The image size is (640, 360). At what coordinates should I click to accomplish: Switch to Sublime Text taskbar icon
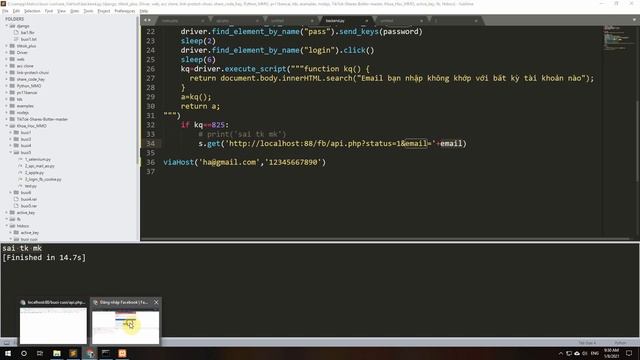pyautogui.click(x=73, y=353)
